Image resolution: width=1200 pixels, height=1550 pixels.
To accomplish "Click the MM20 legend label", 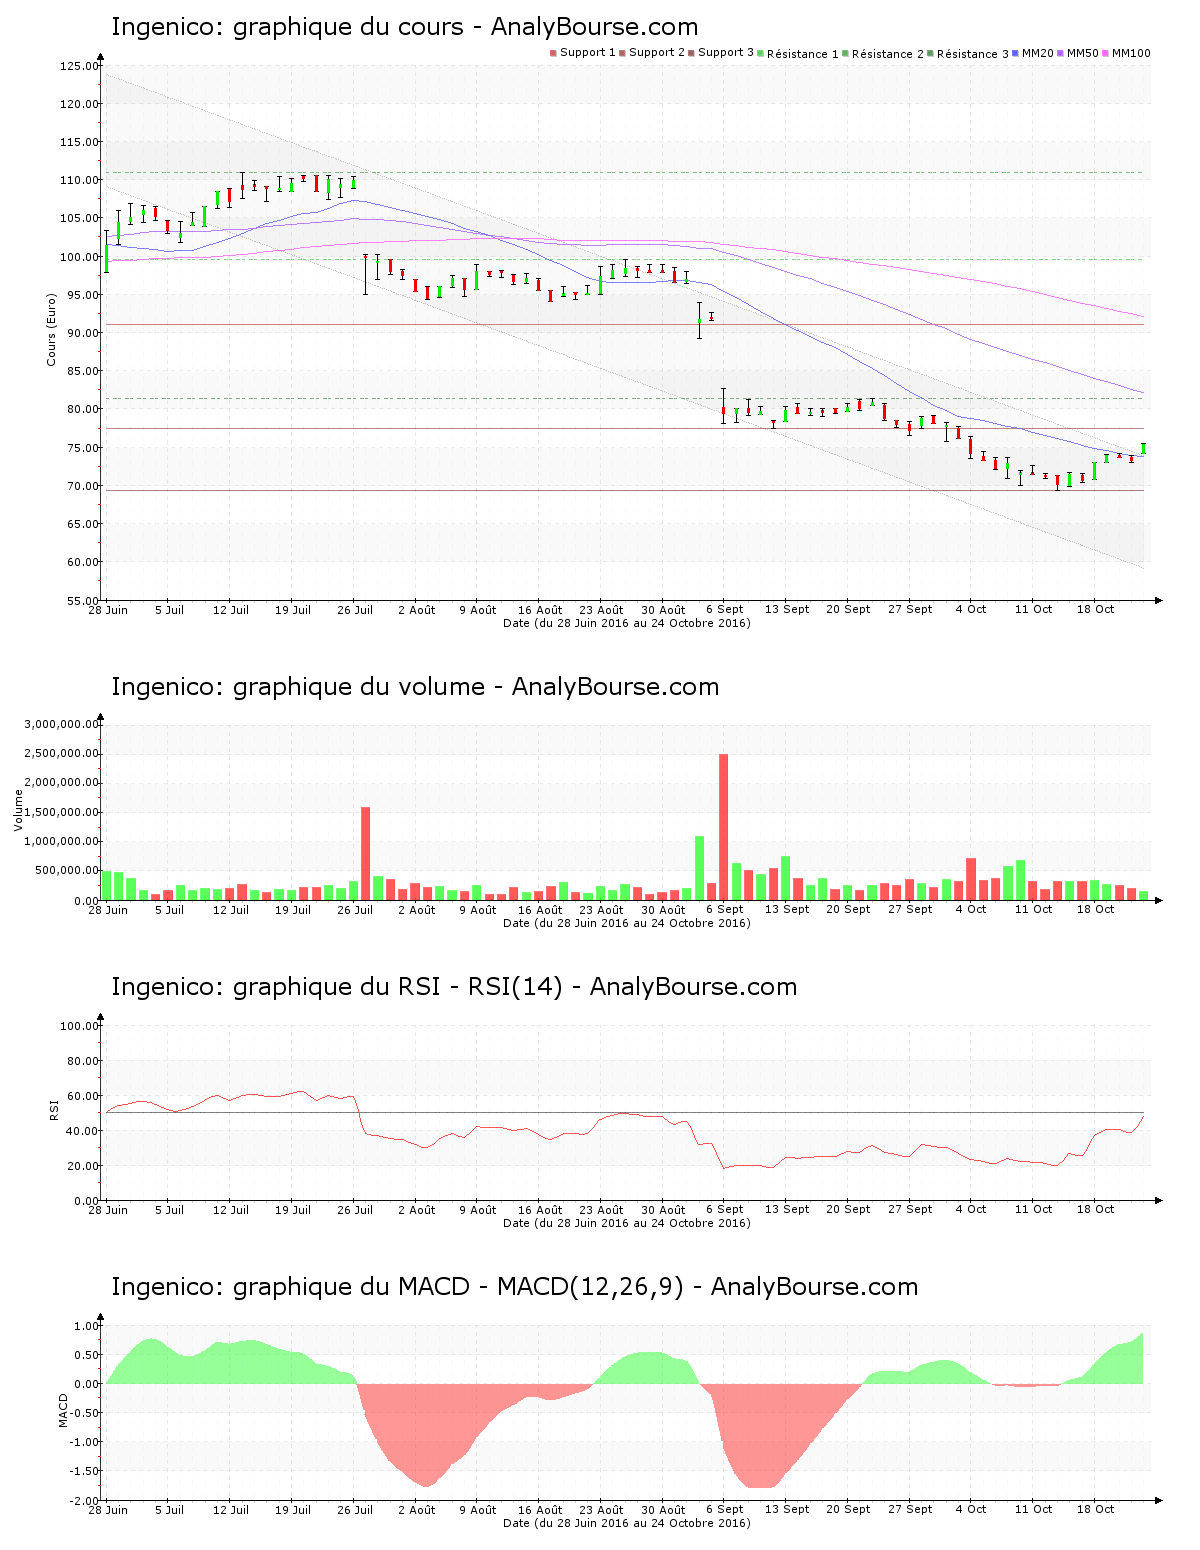I will 1038,53.
